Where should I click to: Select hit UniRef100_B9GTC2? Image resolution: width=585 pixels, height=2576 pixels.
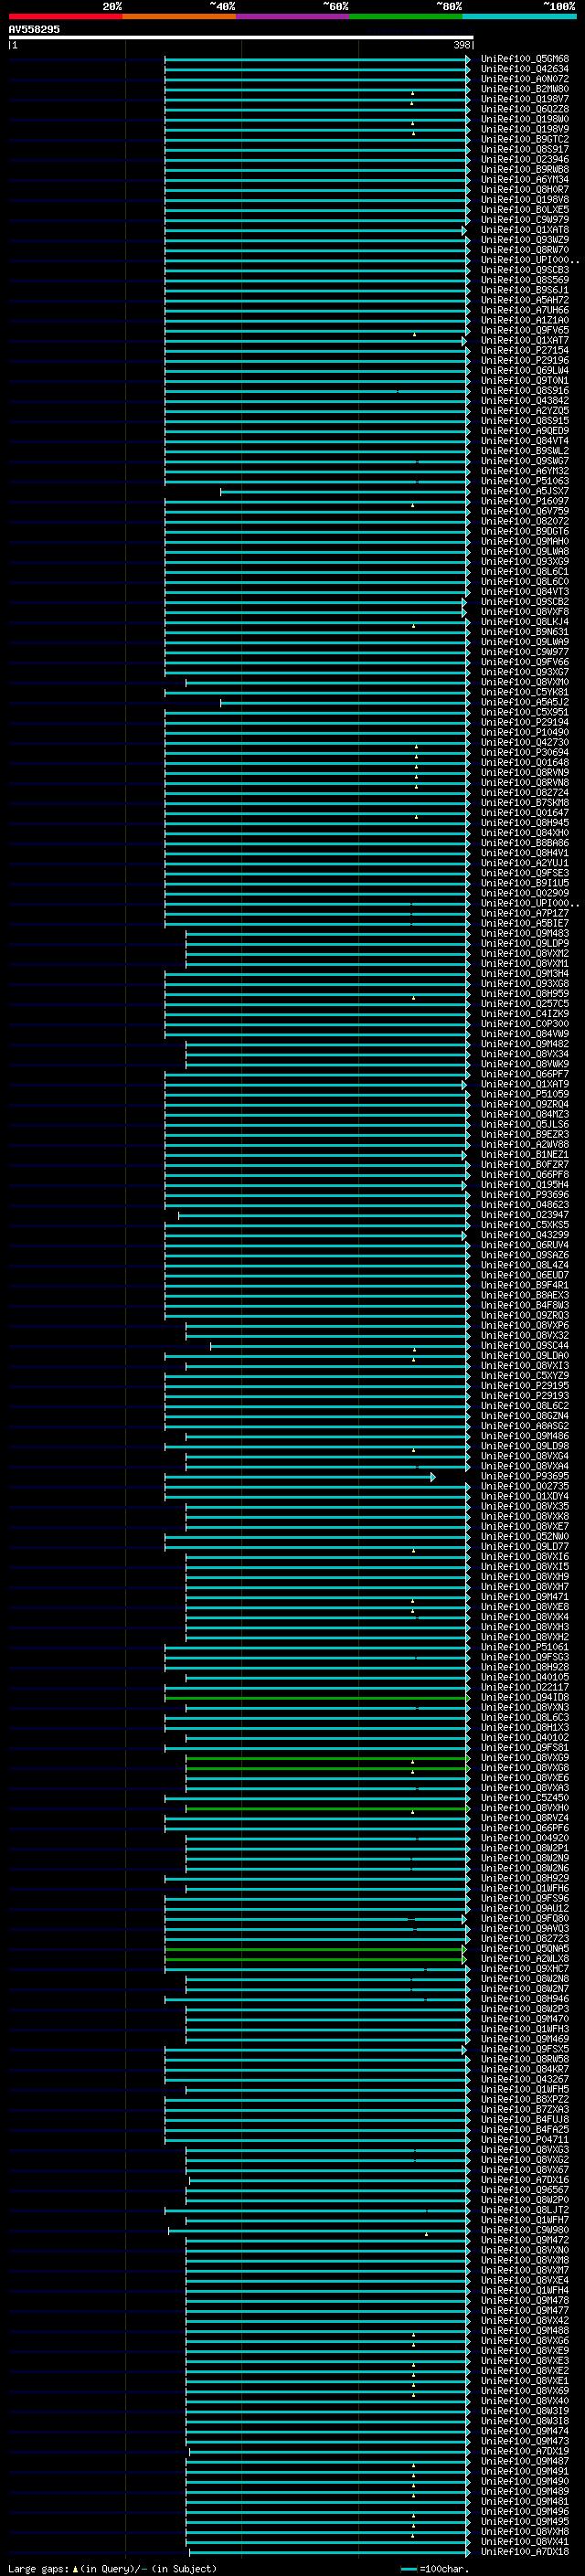pyautogui.click(x=525, y=139)
